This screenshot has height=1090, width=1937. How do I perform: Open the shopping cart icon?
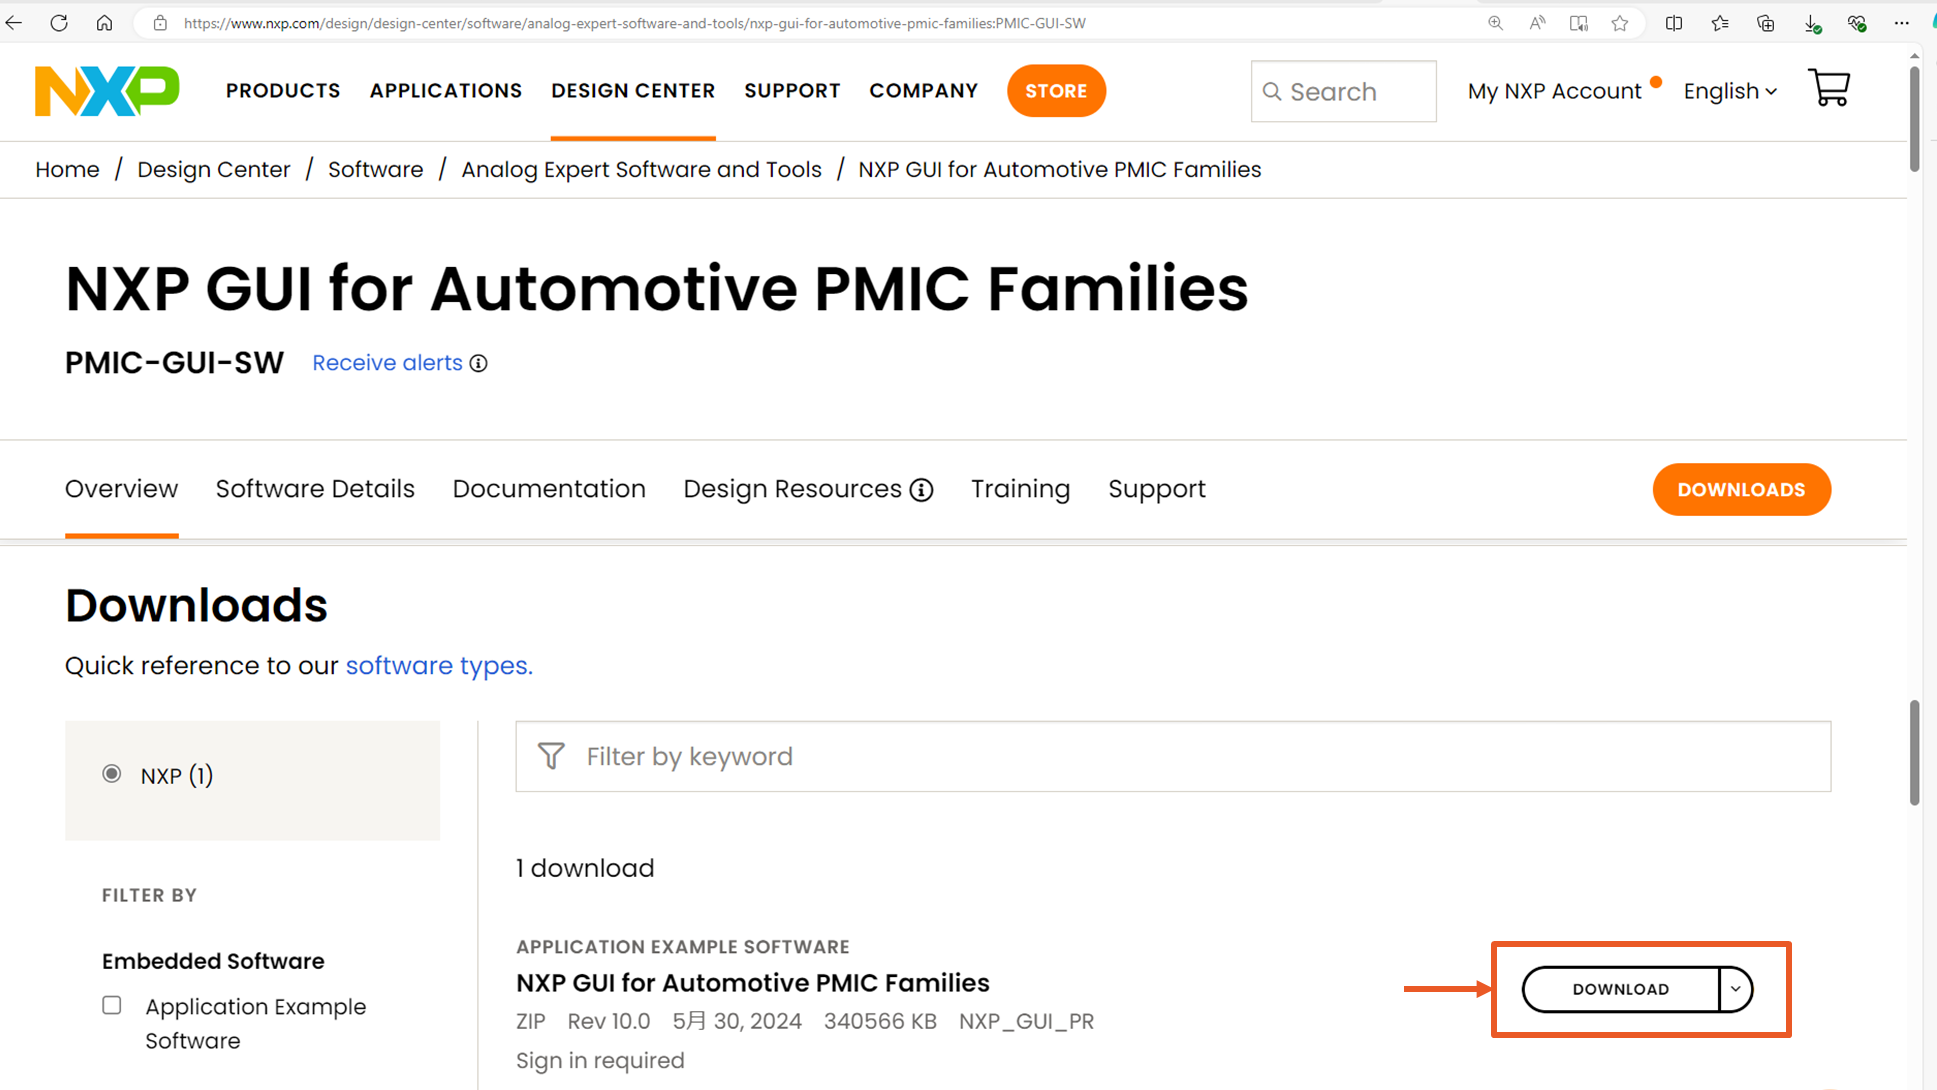[x=1829, y=89]
